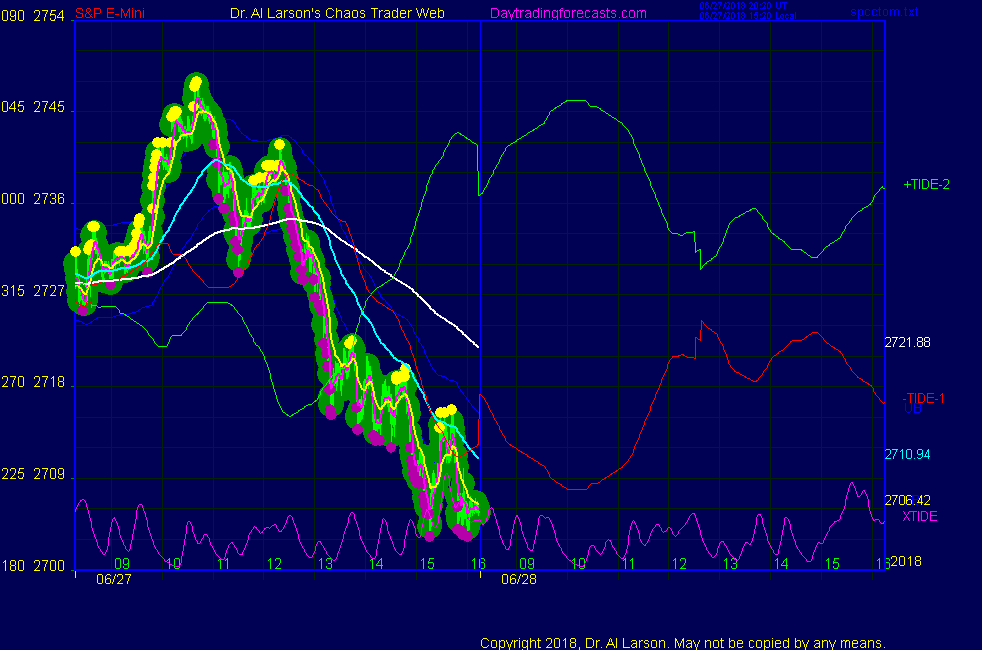Click the 2700 price axis label
The image size is (982, 650).
tap(48, 566)
